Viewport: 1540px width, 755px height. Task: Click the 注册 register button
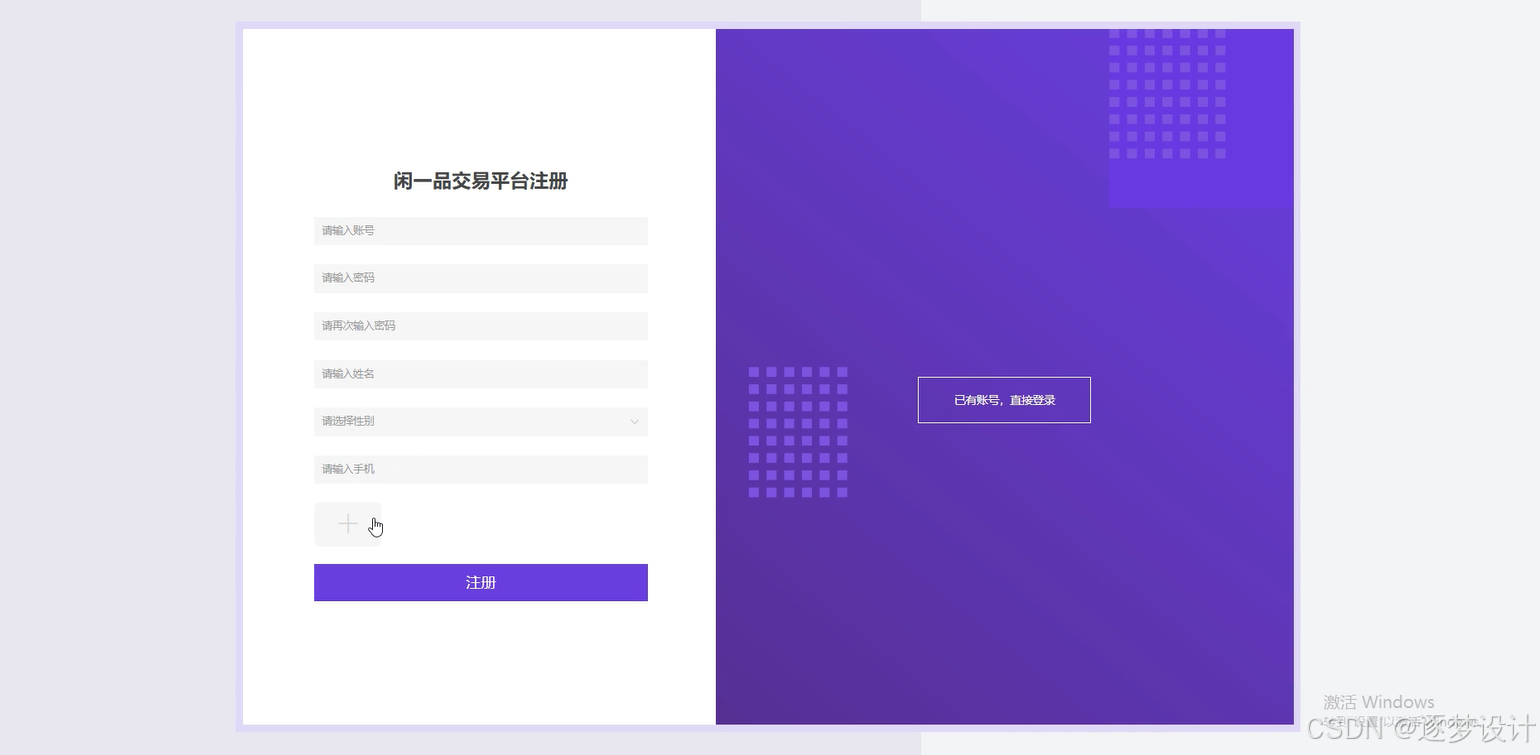click(480, 582)
